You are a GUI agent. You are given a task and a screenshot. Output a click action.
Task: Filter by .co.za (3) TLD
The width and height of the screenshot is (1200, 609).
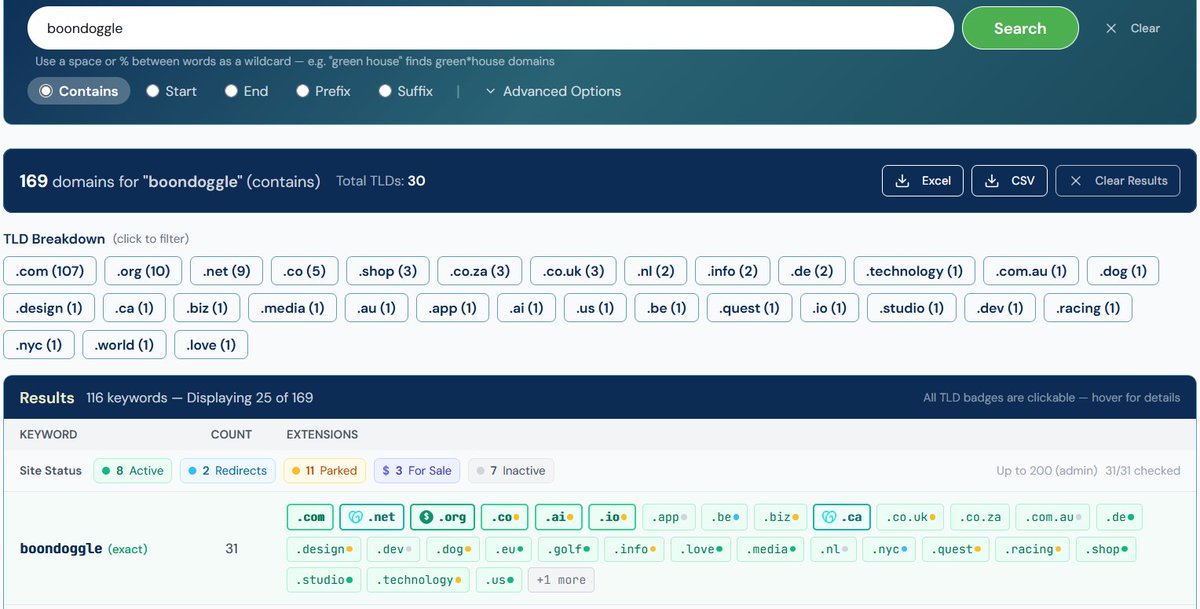[480, 271]
